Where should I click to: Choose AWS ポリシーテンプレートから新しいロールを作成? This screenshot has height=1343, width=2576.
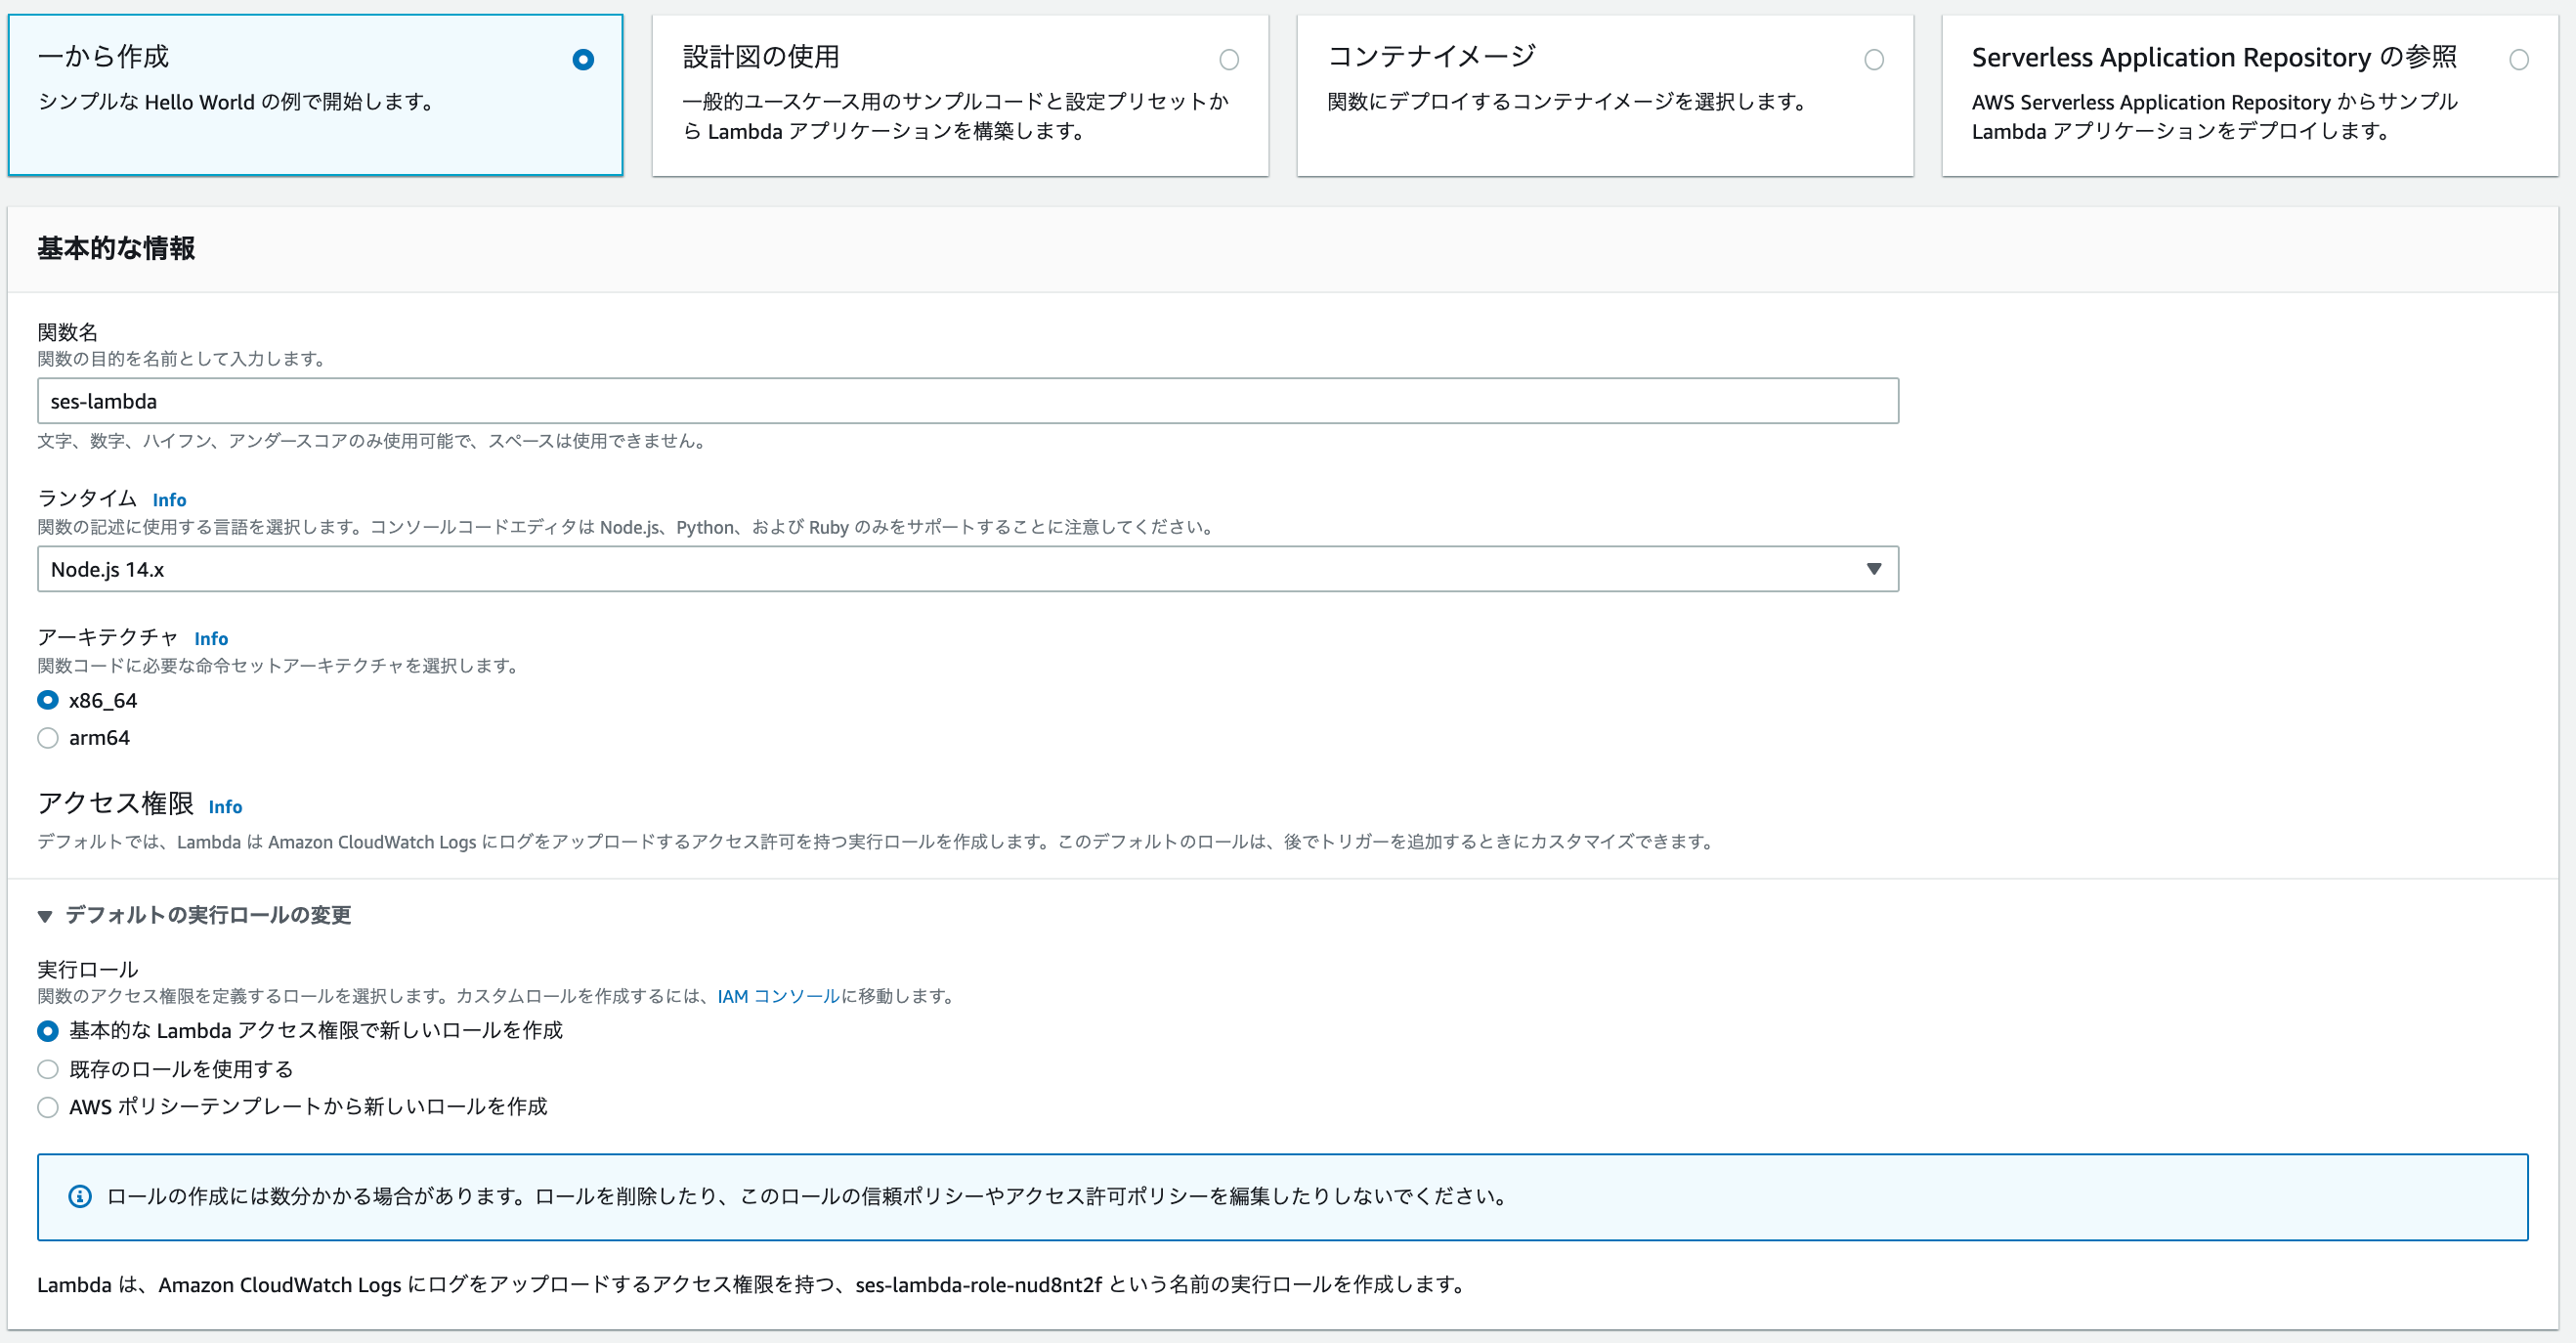click(47, 1107)
